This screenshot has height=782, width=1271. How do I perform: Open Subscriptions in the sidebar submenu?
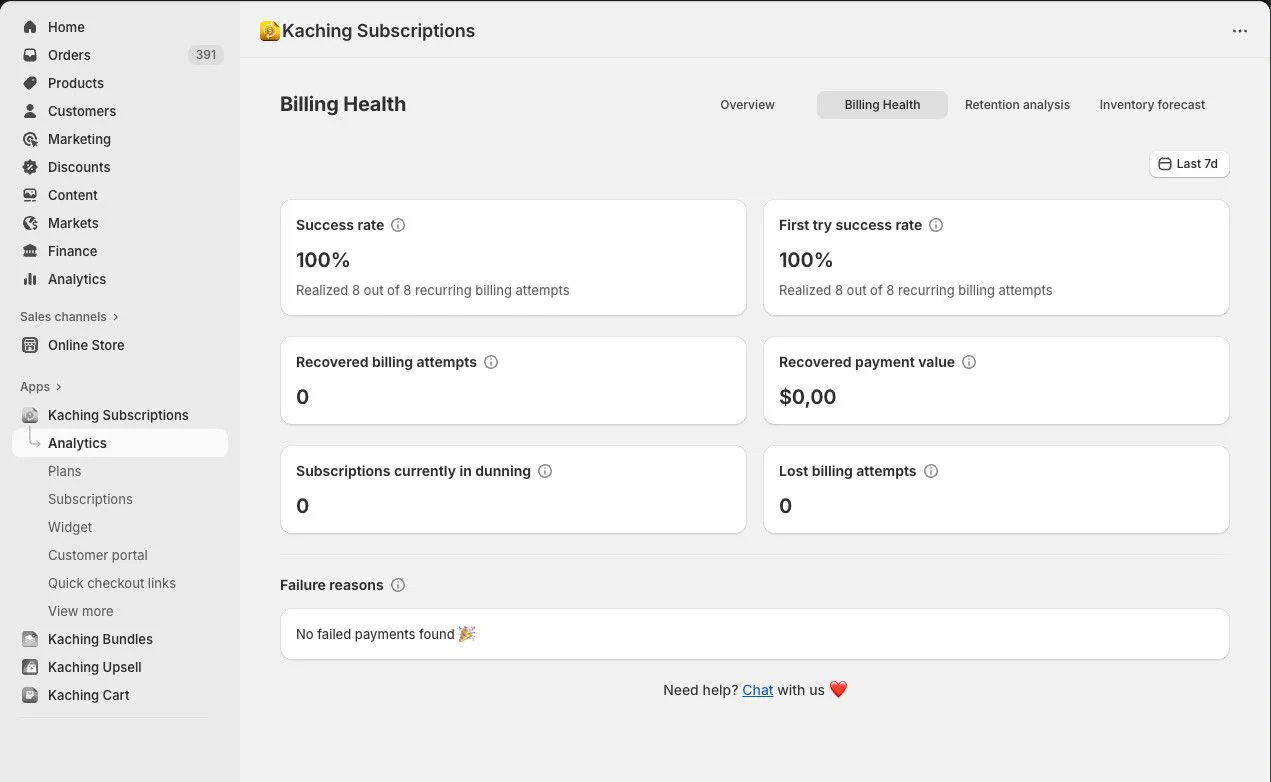point(90,499)
